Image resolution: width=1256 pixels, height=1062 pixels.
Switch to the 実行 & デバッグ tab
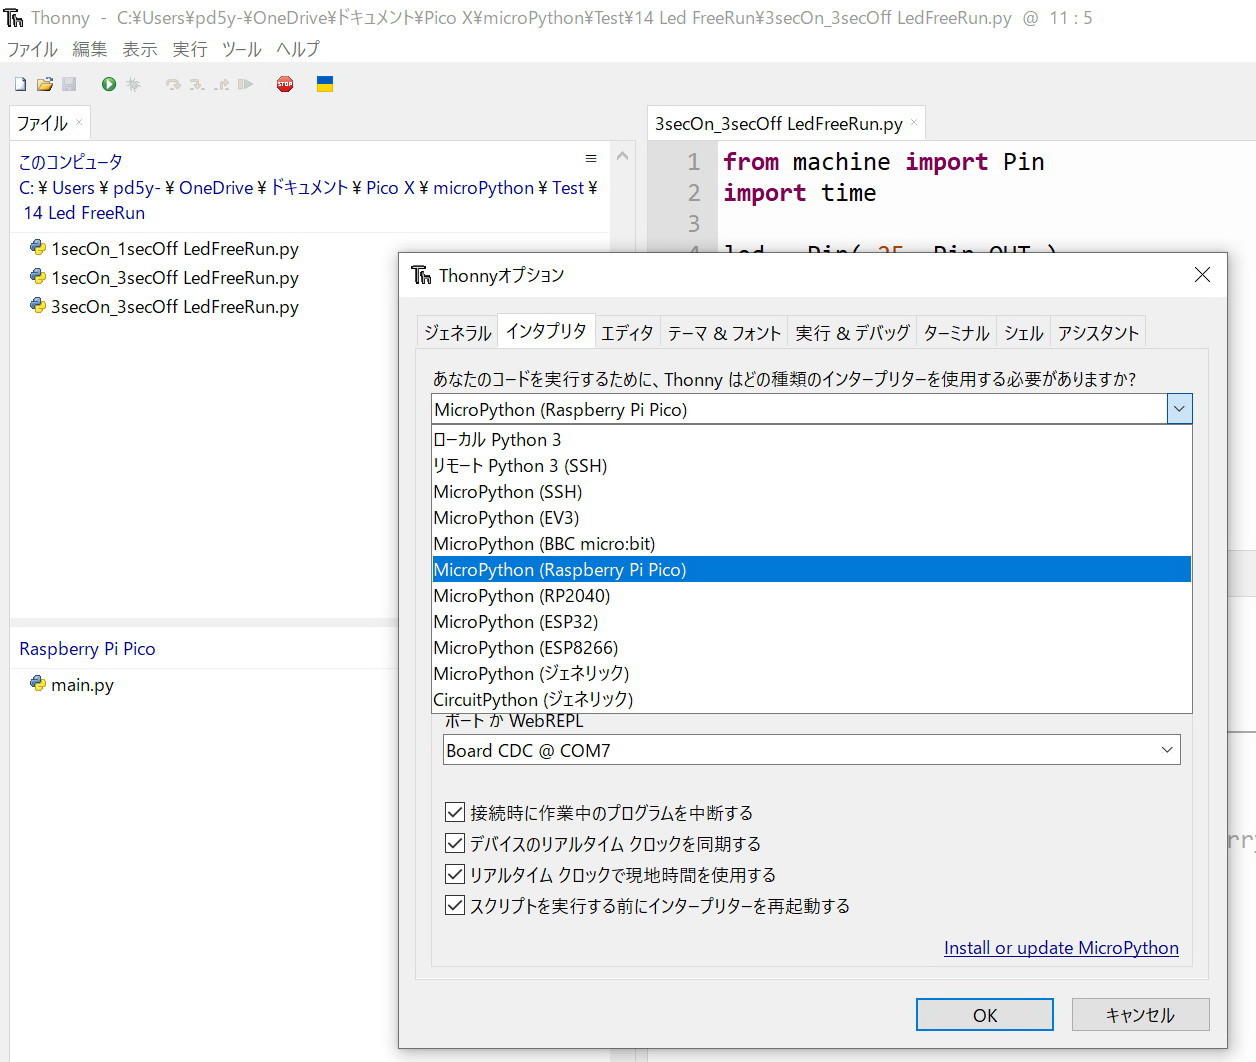point(853,333)
